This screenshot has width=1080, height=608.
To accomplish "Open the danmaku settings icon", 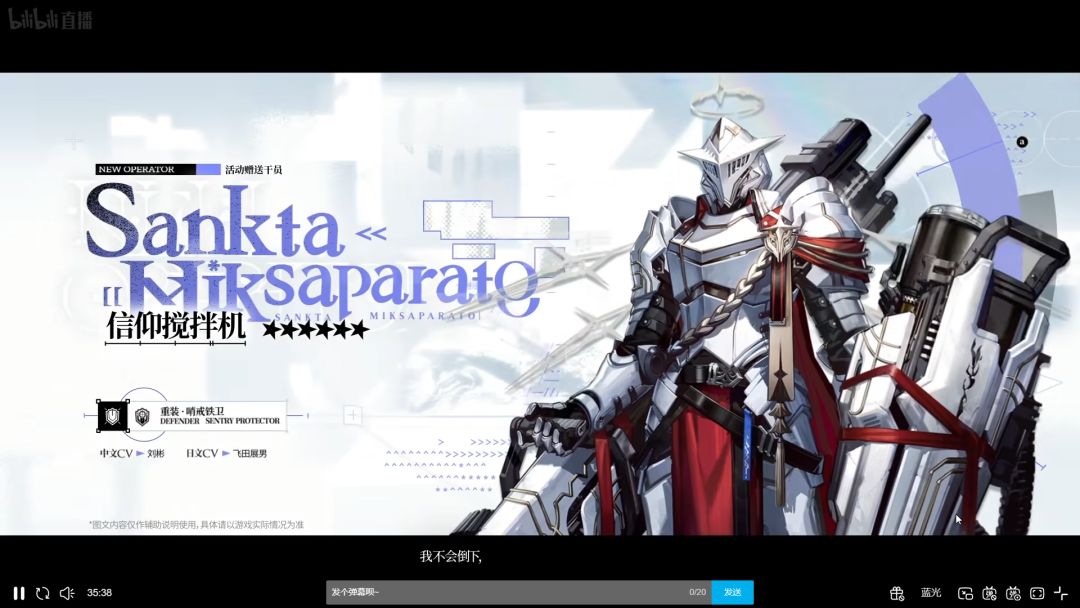I will click(x=1013, y=593).
